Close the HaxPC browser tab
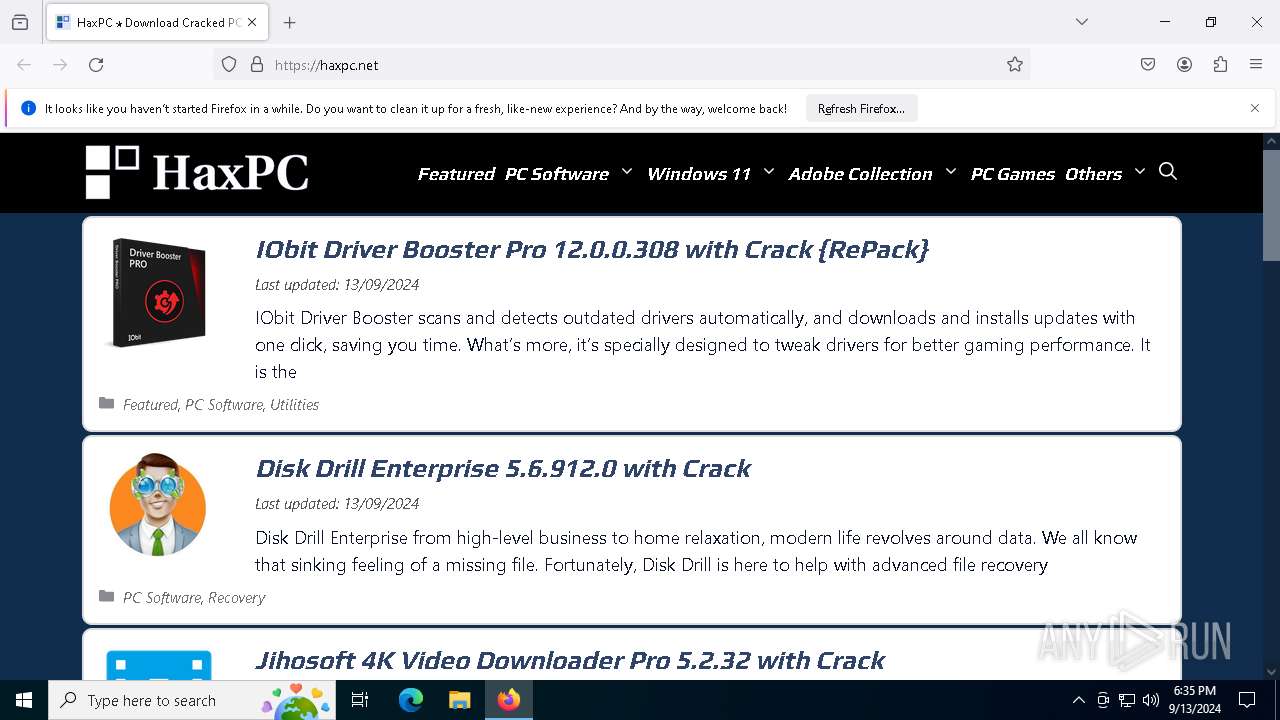 coord(252,22)
